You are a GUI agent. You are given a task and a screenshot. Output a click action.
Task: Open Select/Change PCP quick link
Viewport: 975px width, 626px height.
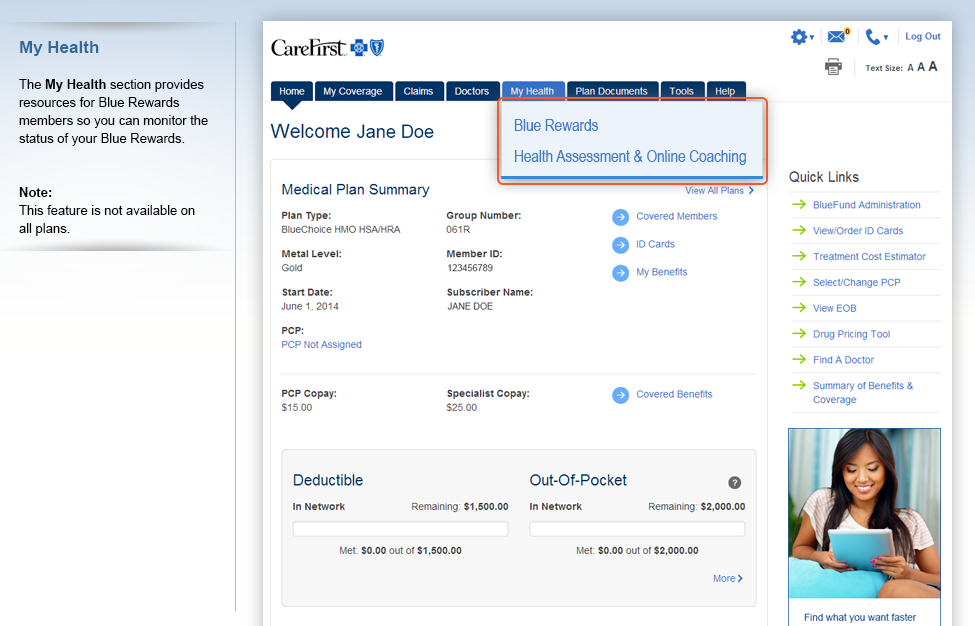[x=857, y=282]
